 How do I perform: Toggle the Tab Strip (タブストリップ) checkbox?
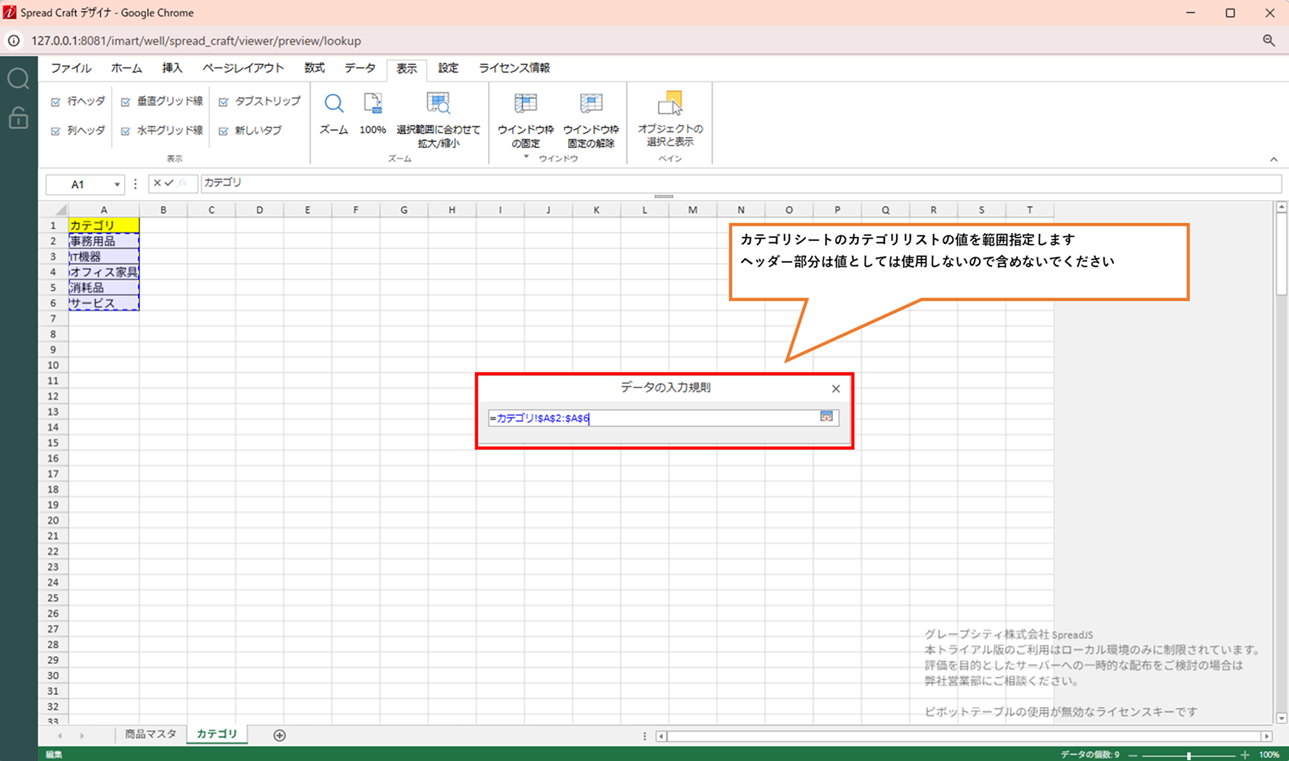(x=223, y=102)
